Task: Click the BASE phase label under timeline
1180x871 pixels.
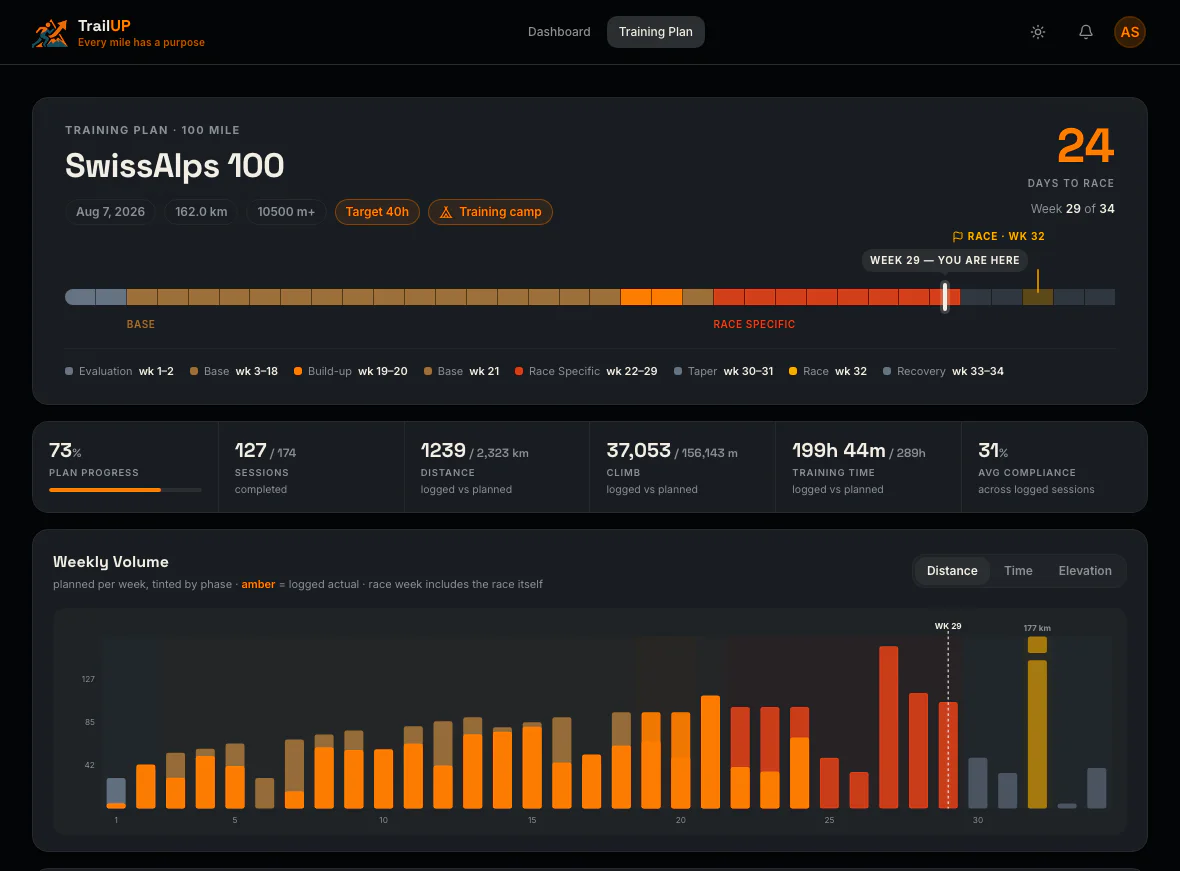Action: click(x=141, y=324)
